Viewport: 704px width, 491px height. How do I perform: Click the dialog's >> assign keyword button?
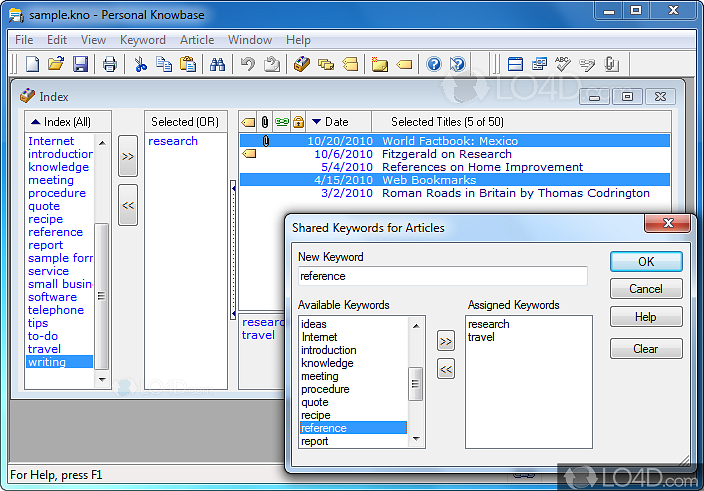click(446, 342)
